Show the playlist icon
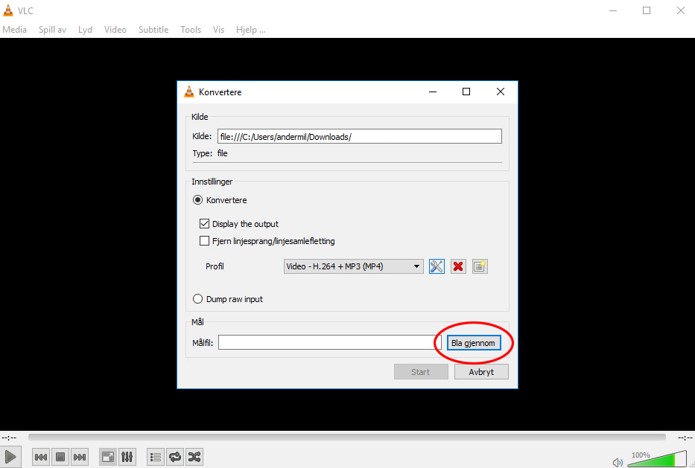695x468 pixels. pos(155,456)
